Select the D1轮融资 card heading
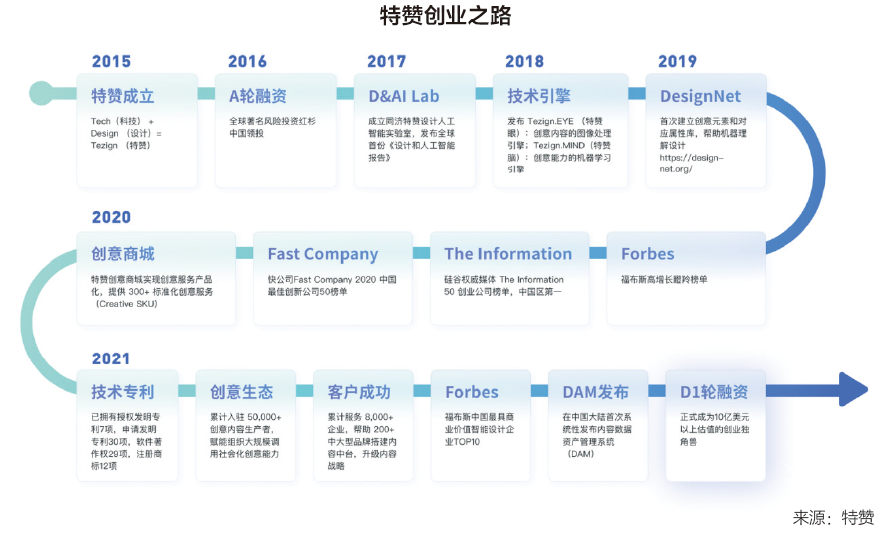Image resolution: width=888 pixels, height=536 pixels. pos(714,392)
